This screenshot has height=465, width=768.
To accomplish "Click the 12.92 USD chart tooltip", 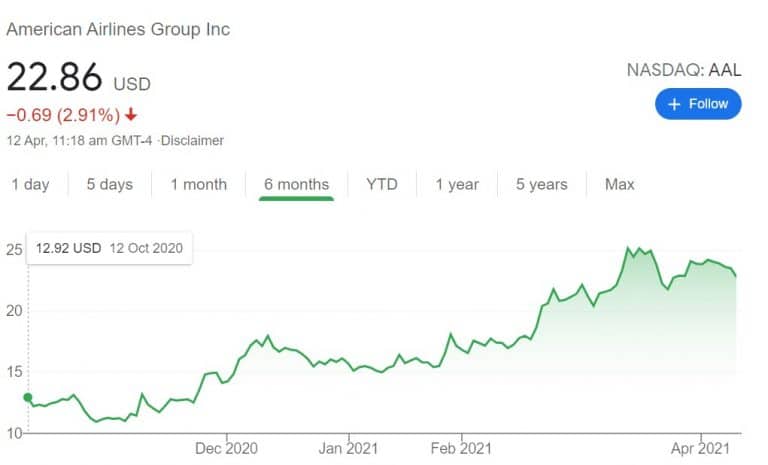I will [109, 248].
